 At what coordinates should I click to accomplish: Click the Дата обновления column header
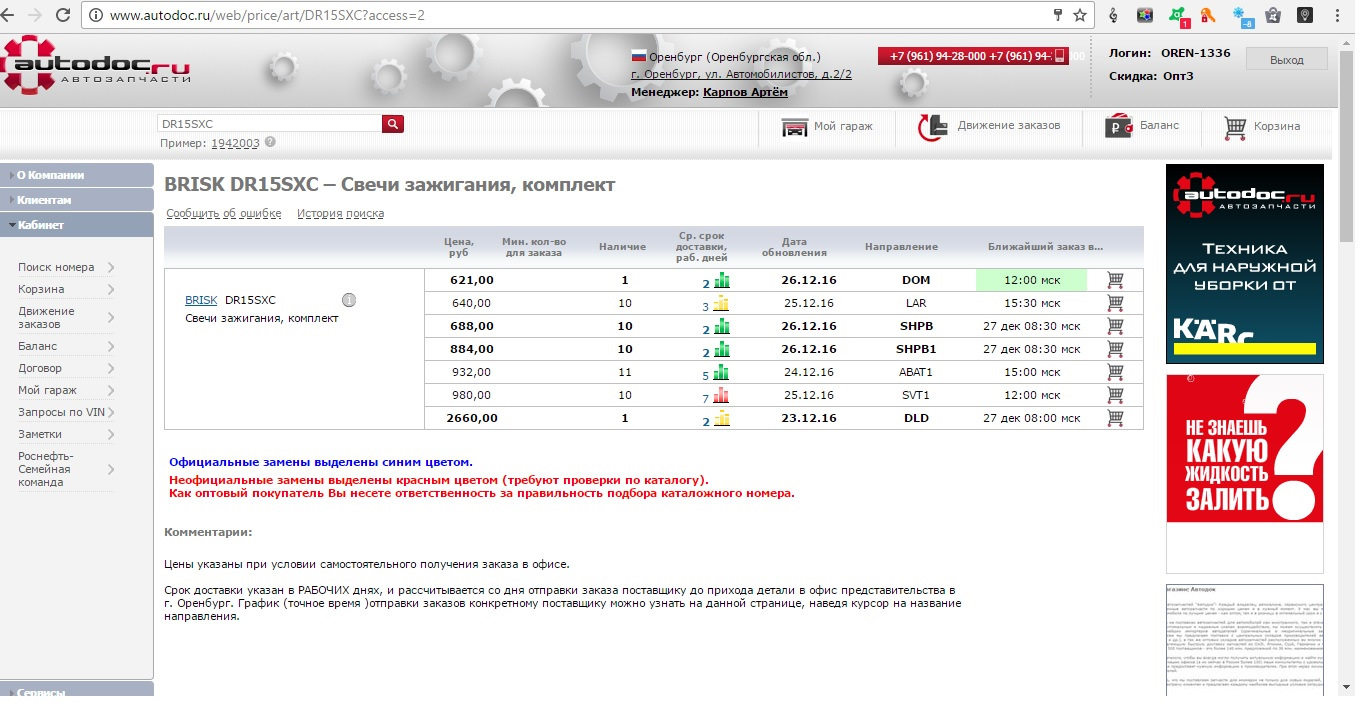pyautogui.click(x=795, y=247)
